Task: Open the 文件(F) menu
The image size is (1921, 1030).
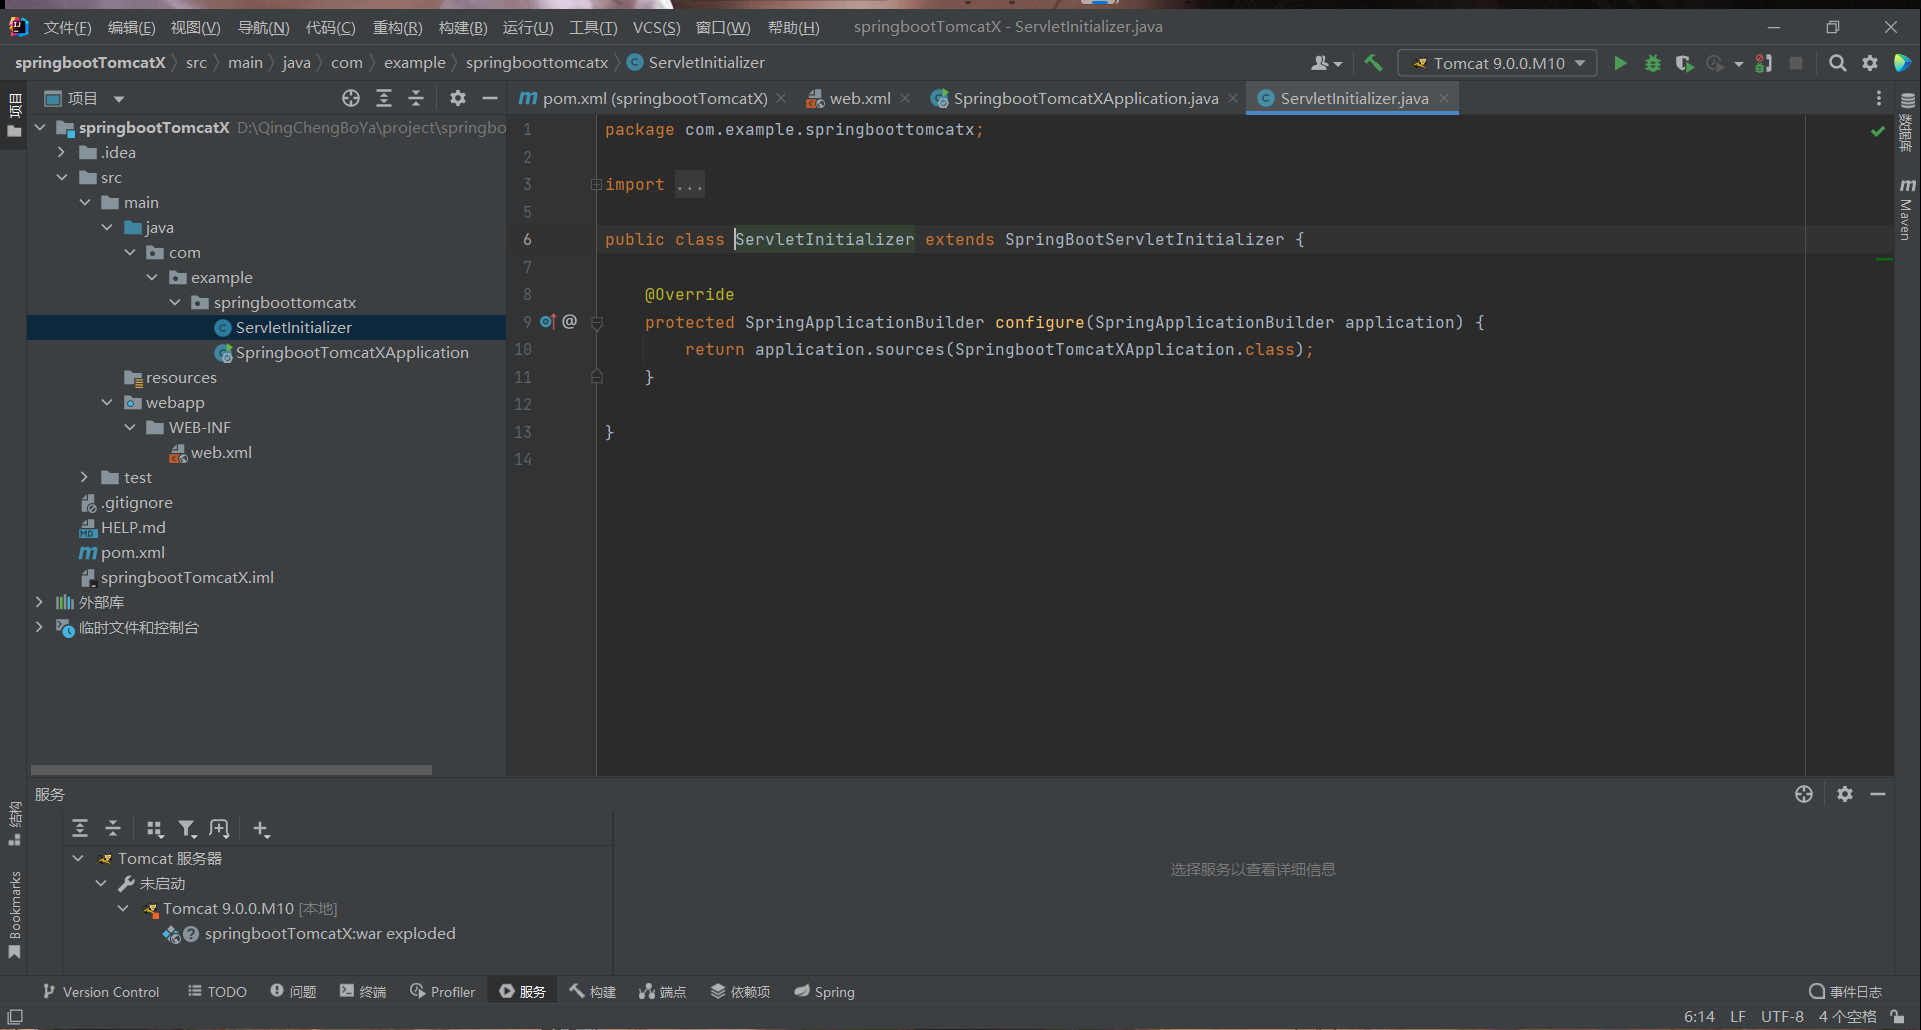Action: click(67, 27)
